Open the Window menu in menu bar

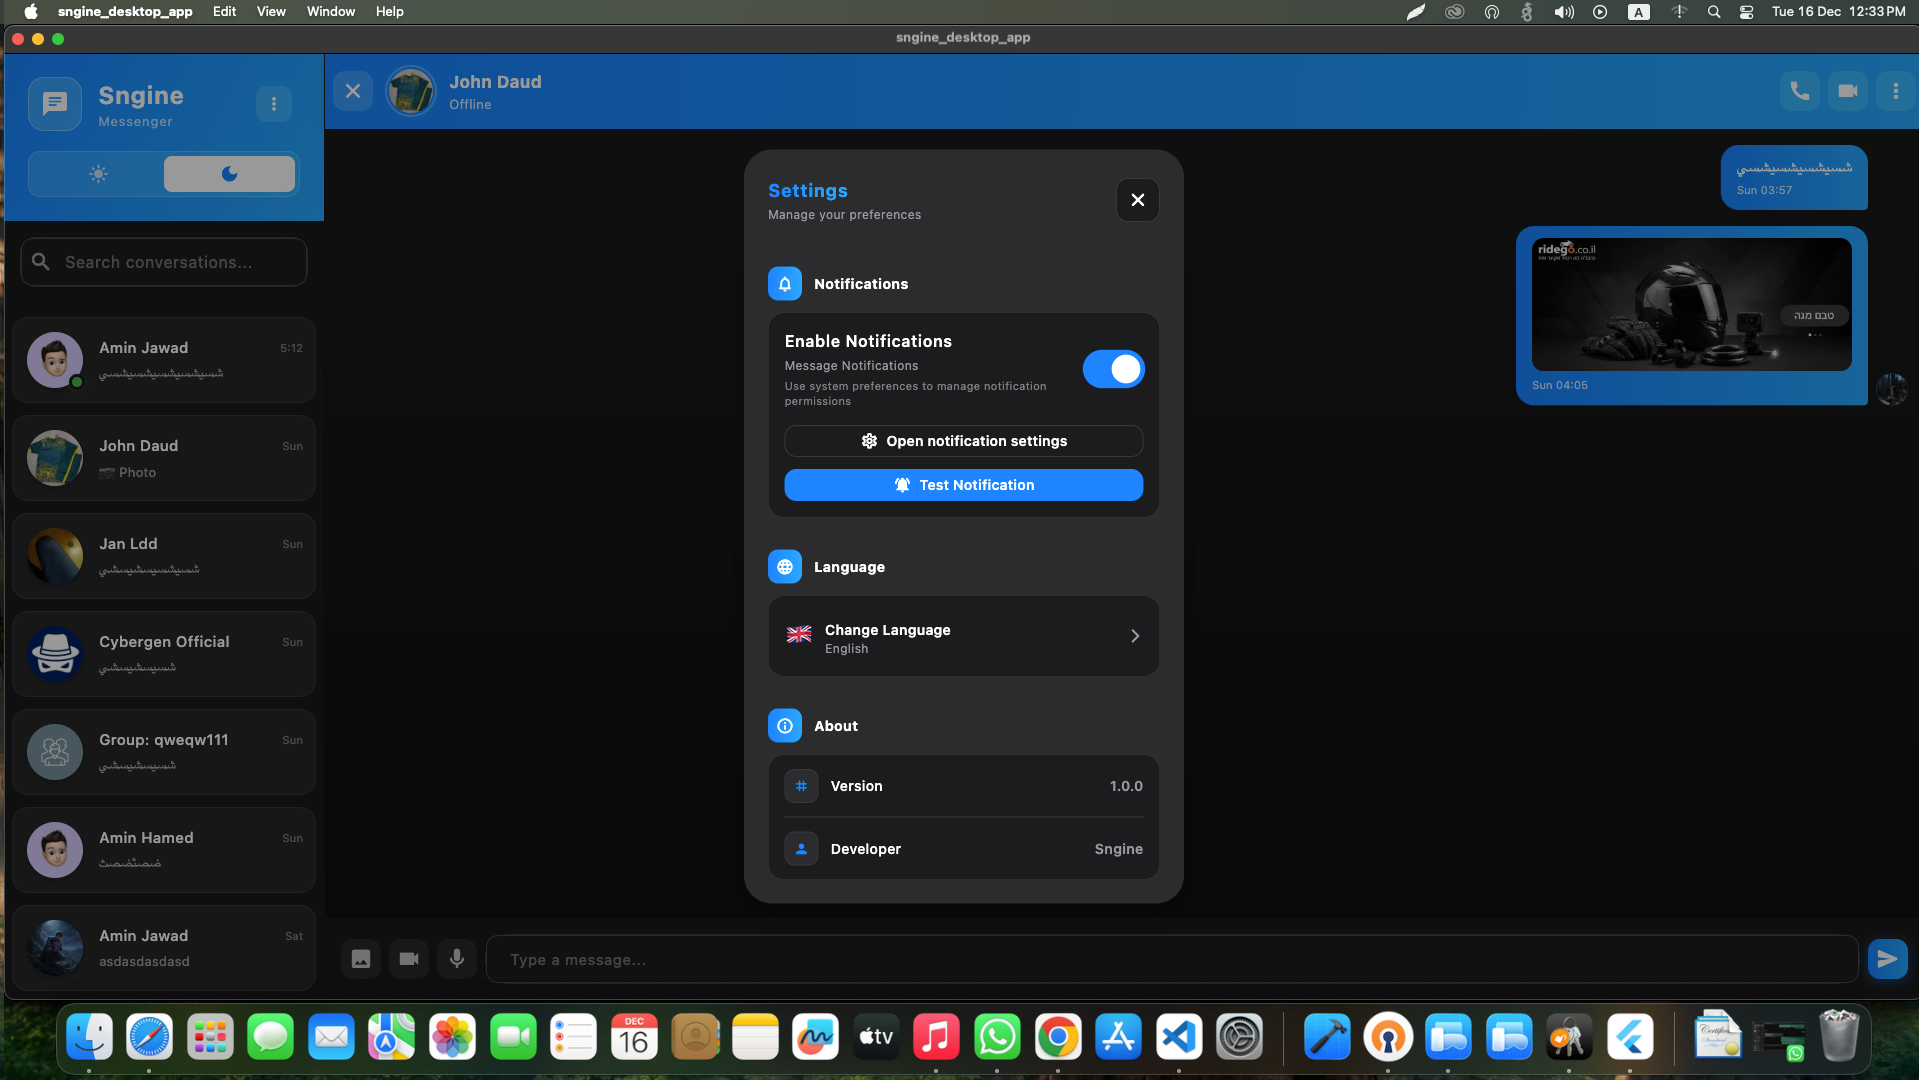click(x=330, y=11)
